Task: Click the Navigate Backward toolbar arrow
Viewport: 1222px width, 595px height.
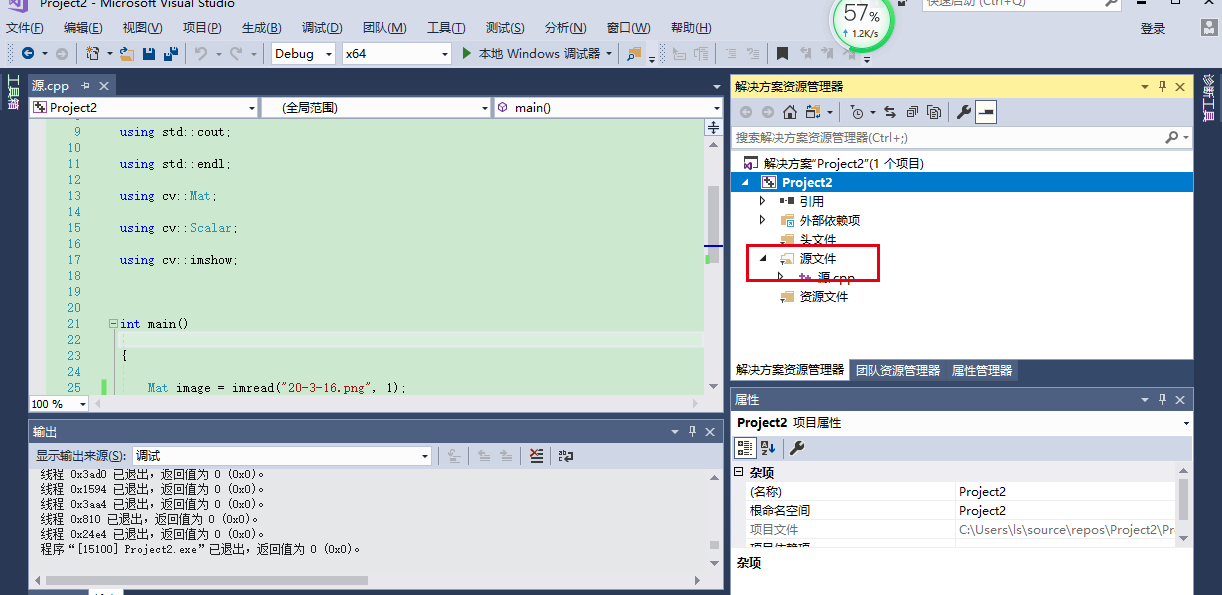Action: [27, 54]
